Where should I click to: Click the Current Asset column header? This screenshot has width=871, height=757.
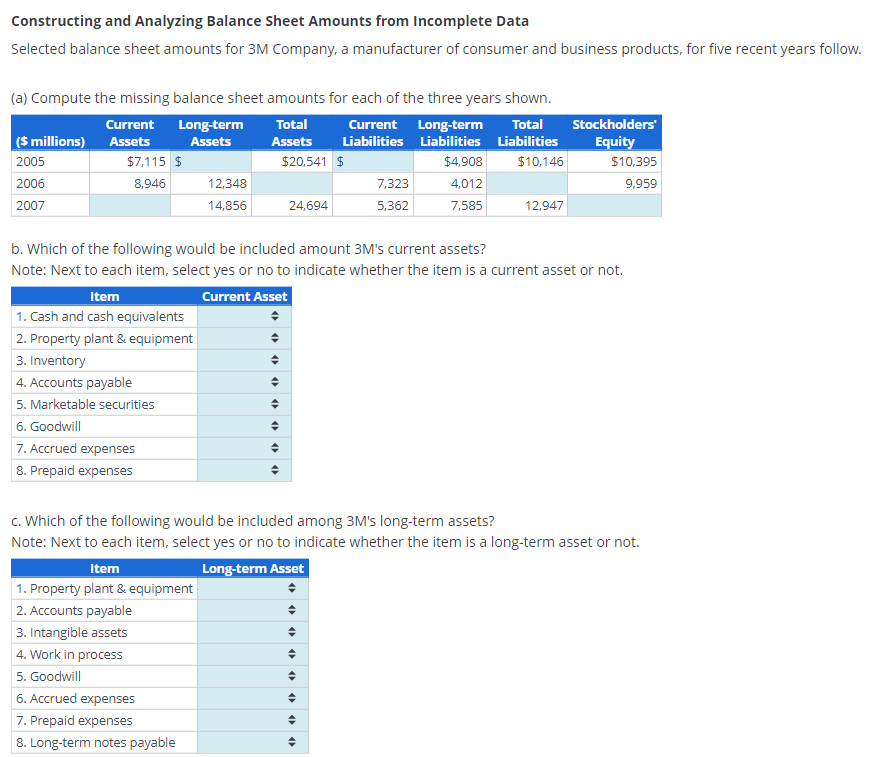click(244, 297)
